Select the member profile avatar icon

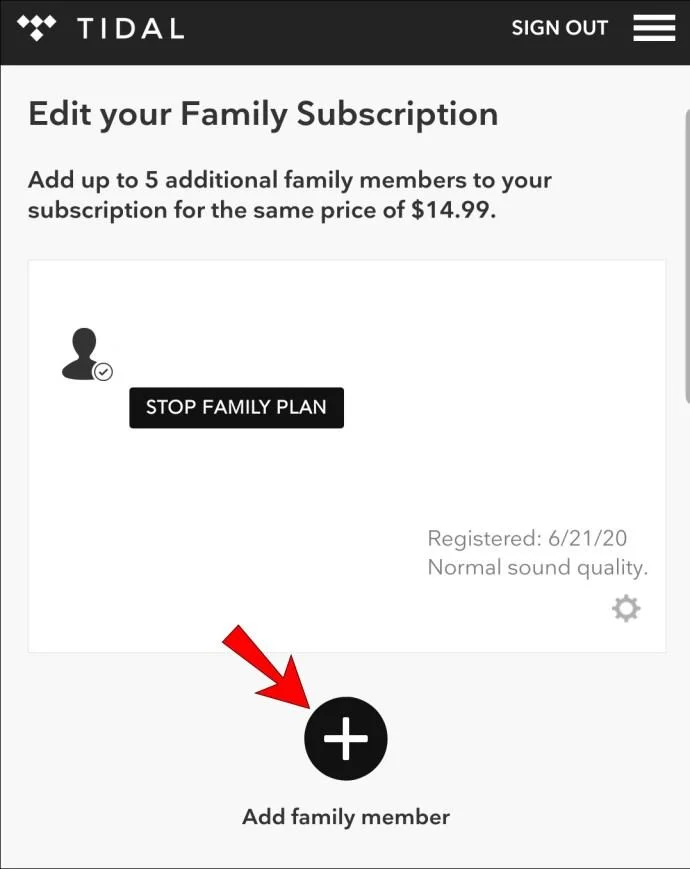(x=81, y=353)
